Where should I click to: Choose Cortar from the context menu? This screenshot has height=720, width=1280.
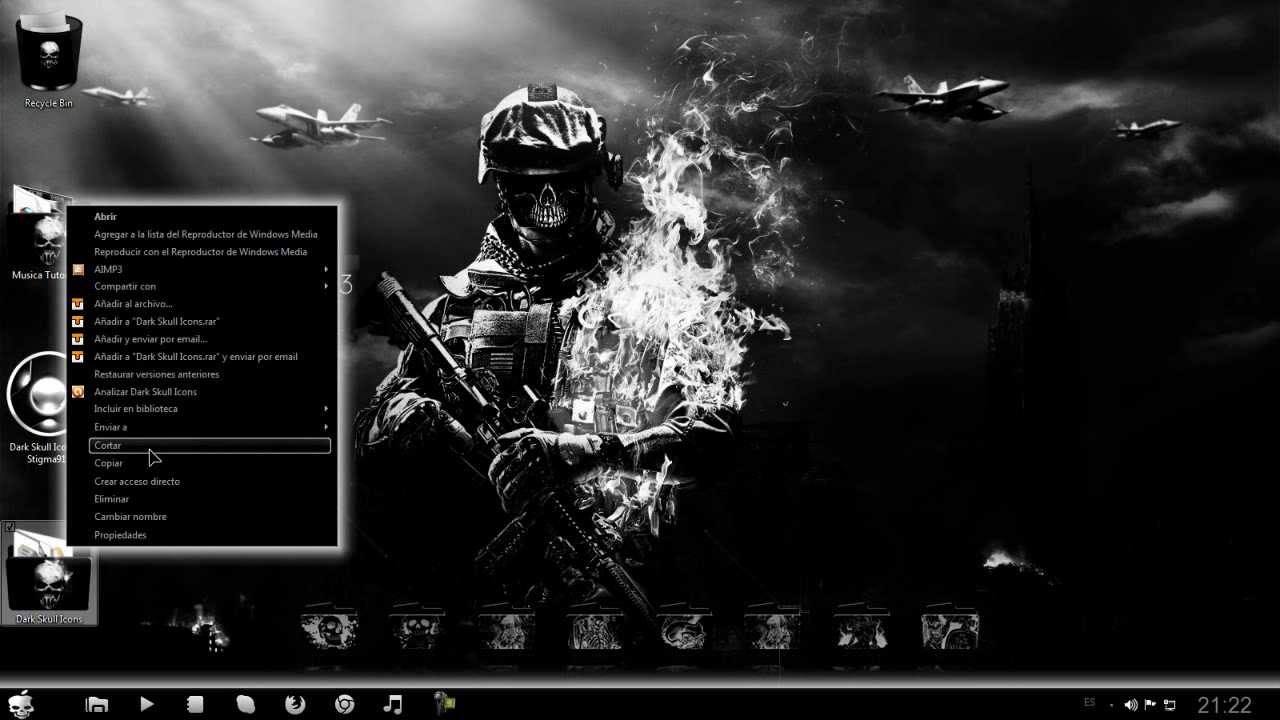pos(209,446)
